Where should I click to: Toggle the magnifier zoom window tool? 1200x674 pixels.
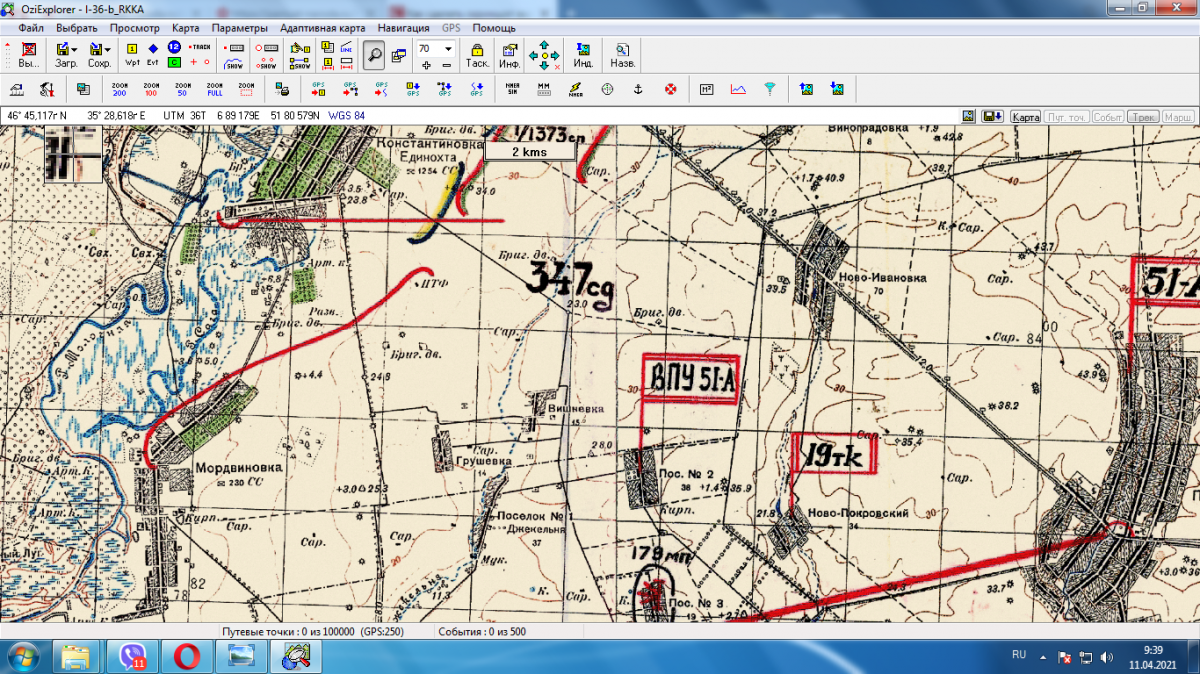click(374, 54)
